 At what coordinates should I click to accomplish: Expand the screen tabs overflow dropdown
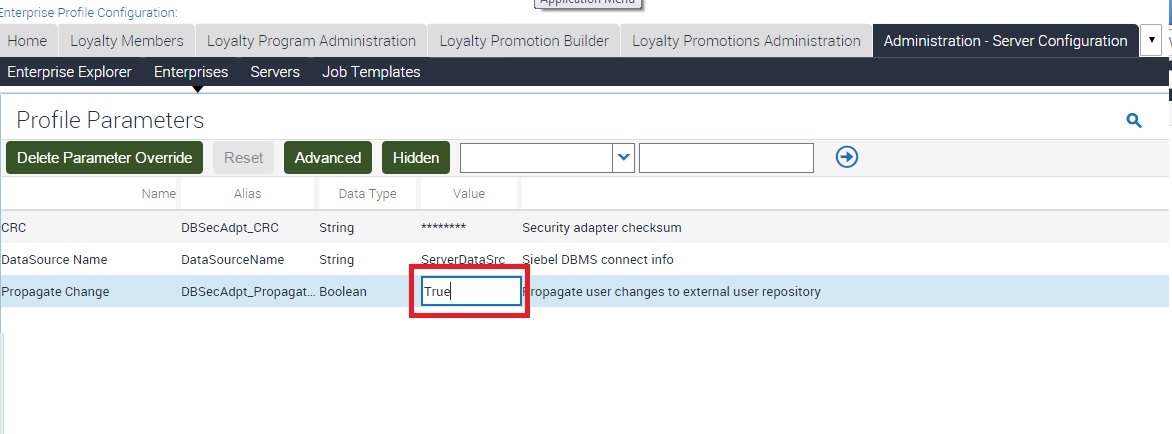(1152, 41)
